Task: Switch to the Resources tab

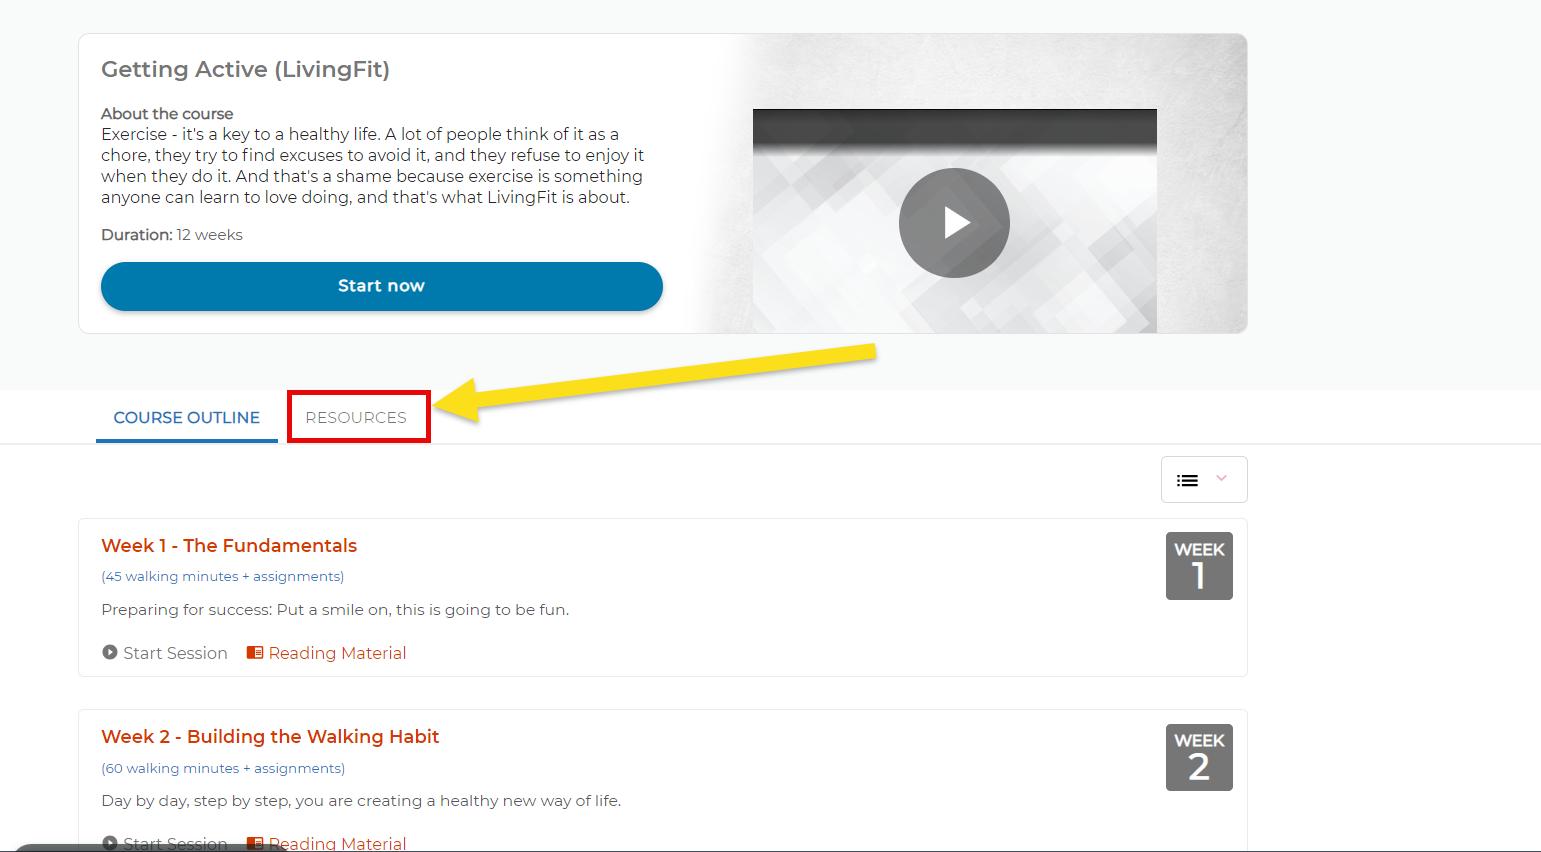Action: click(x=356, y=418)
